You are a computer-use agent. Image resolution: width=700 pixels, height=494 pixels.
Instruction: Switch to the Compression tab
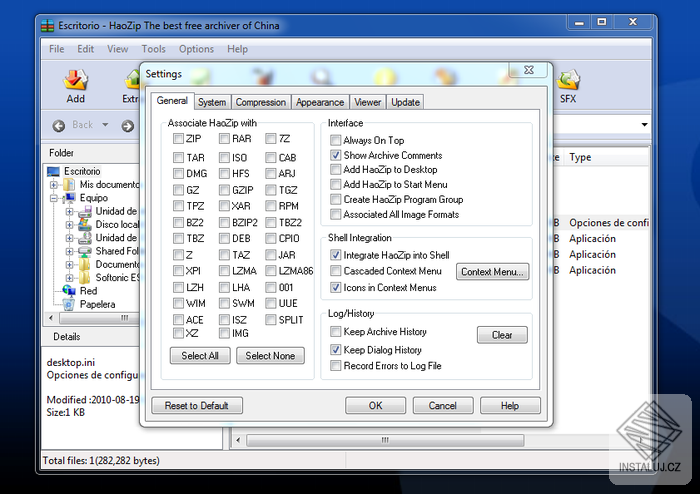(x=261, y=102)
